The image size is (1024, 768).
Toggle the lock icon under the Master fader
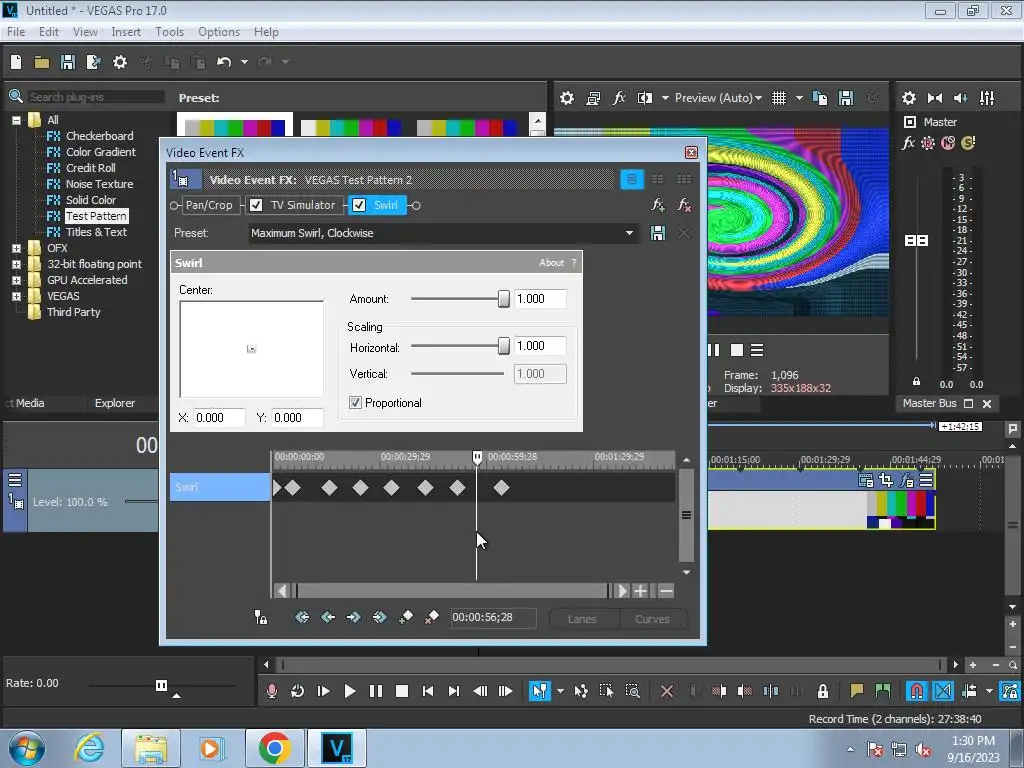pyautogui.click(x=916, y=381)
